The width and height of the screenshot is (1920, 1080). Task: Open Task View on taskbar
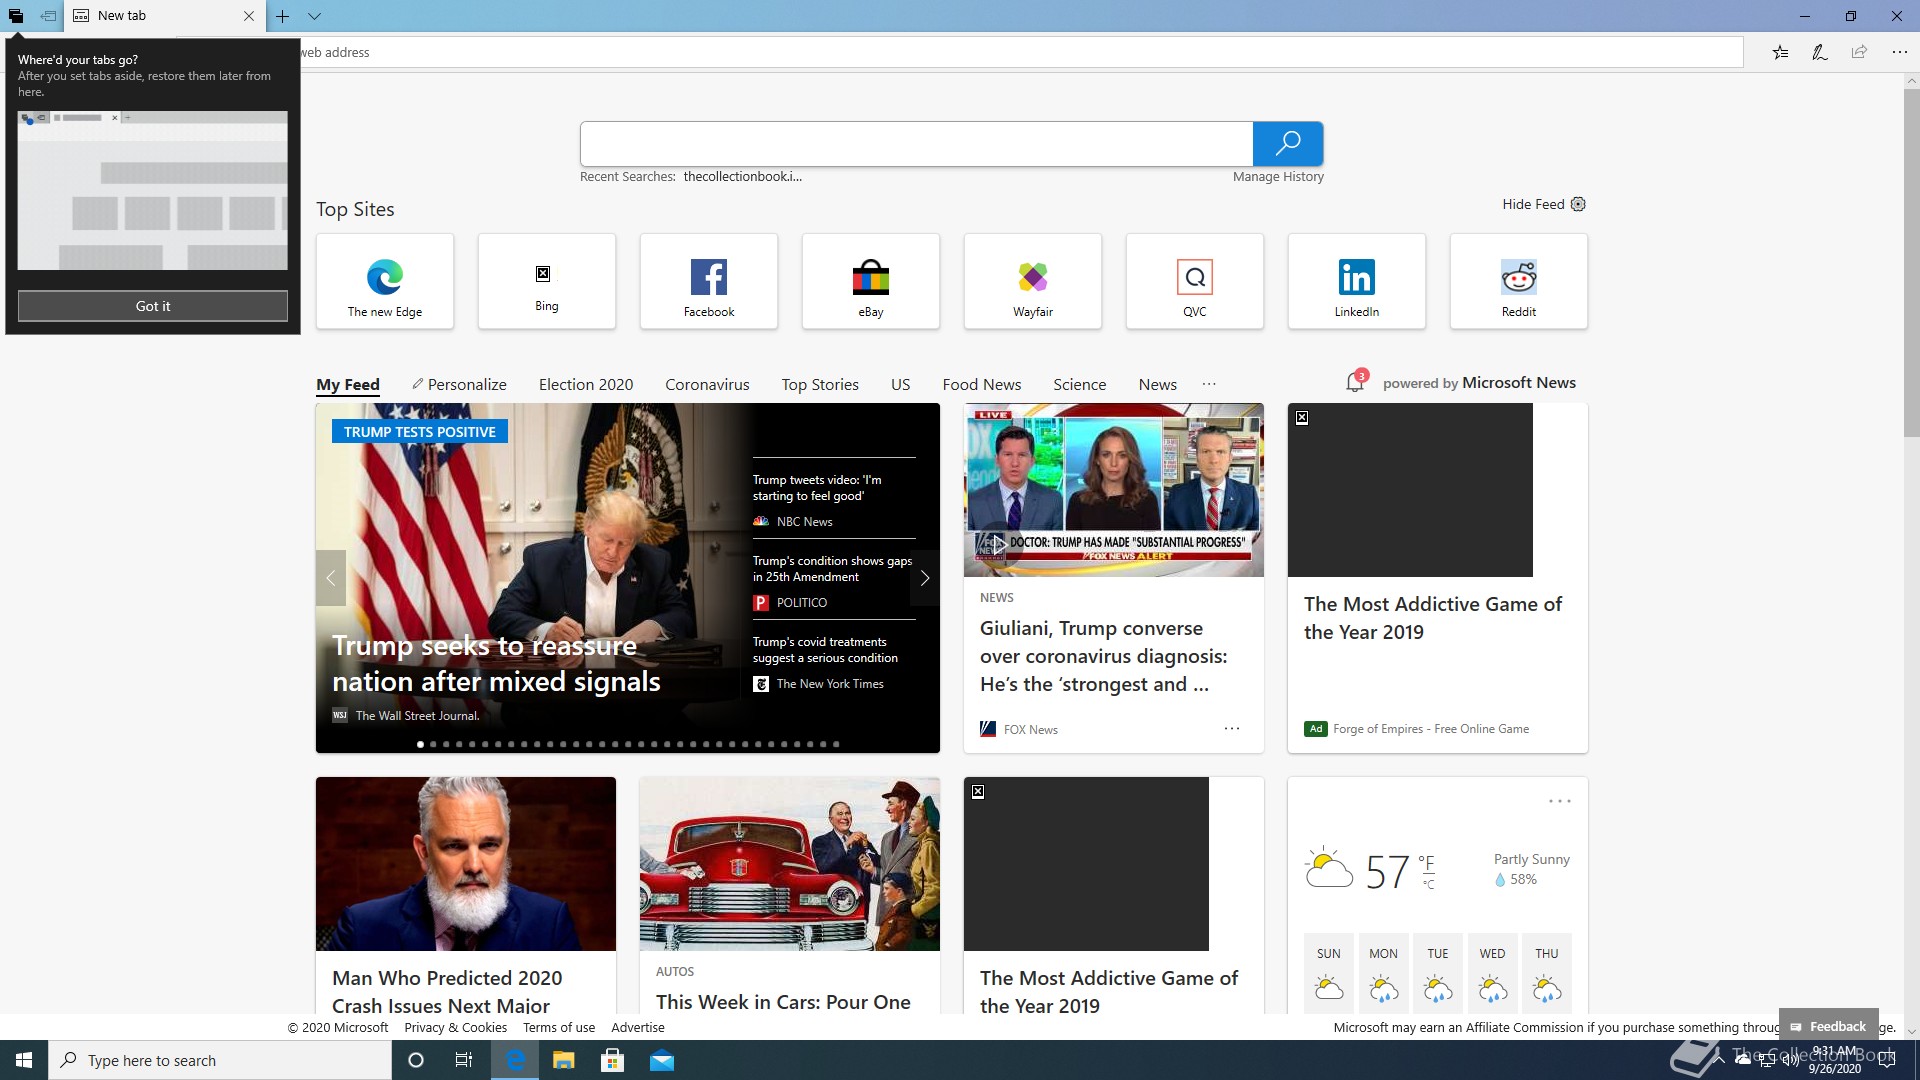(x=464, y=1060)
